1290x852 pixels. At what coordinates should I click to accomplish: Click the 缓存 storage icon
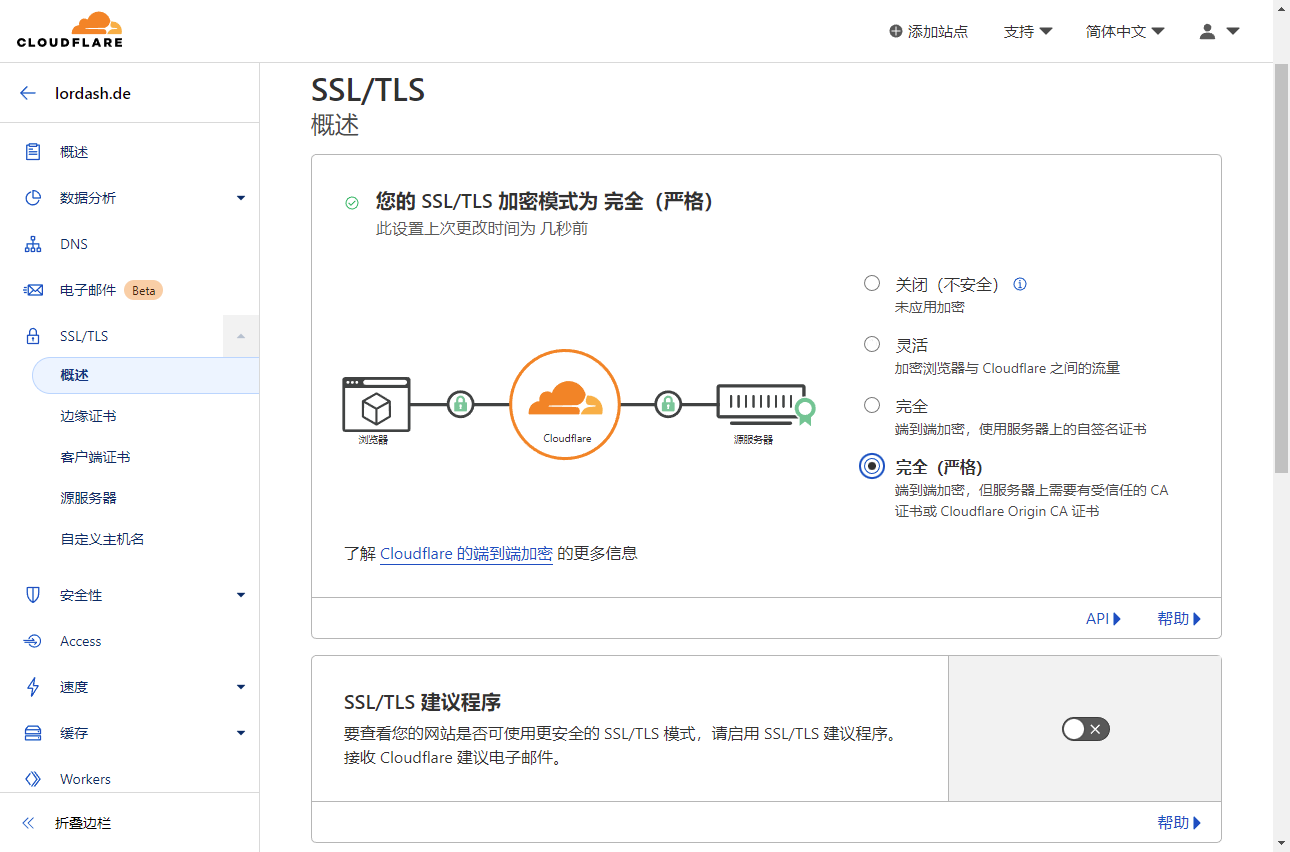click(x=33, y=733)
